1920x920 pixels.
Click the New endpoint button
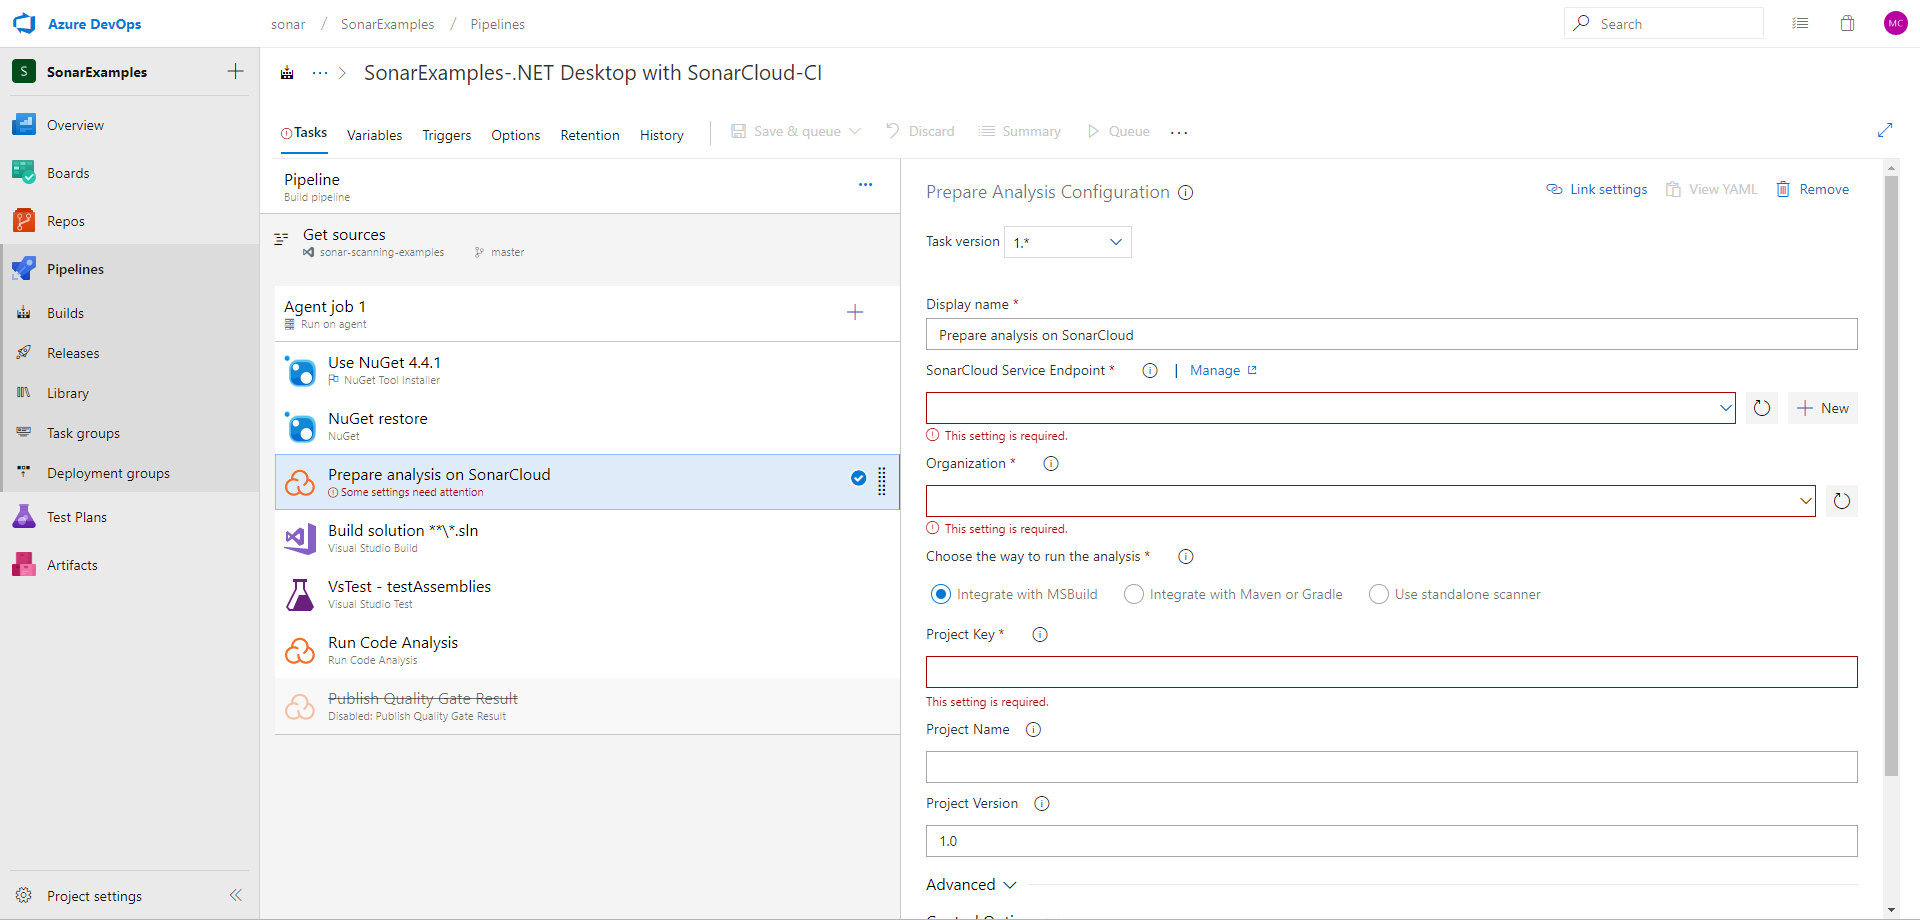(x=1823, y=407)
